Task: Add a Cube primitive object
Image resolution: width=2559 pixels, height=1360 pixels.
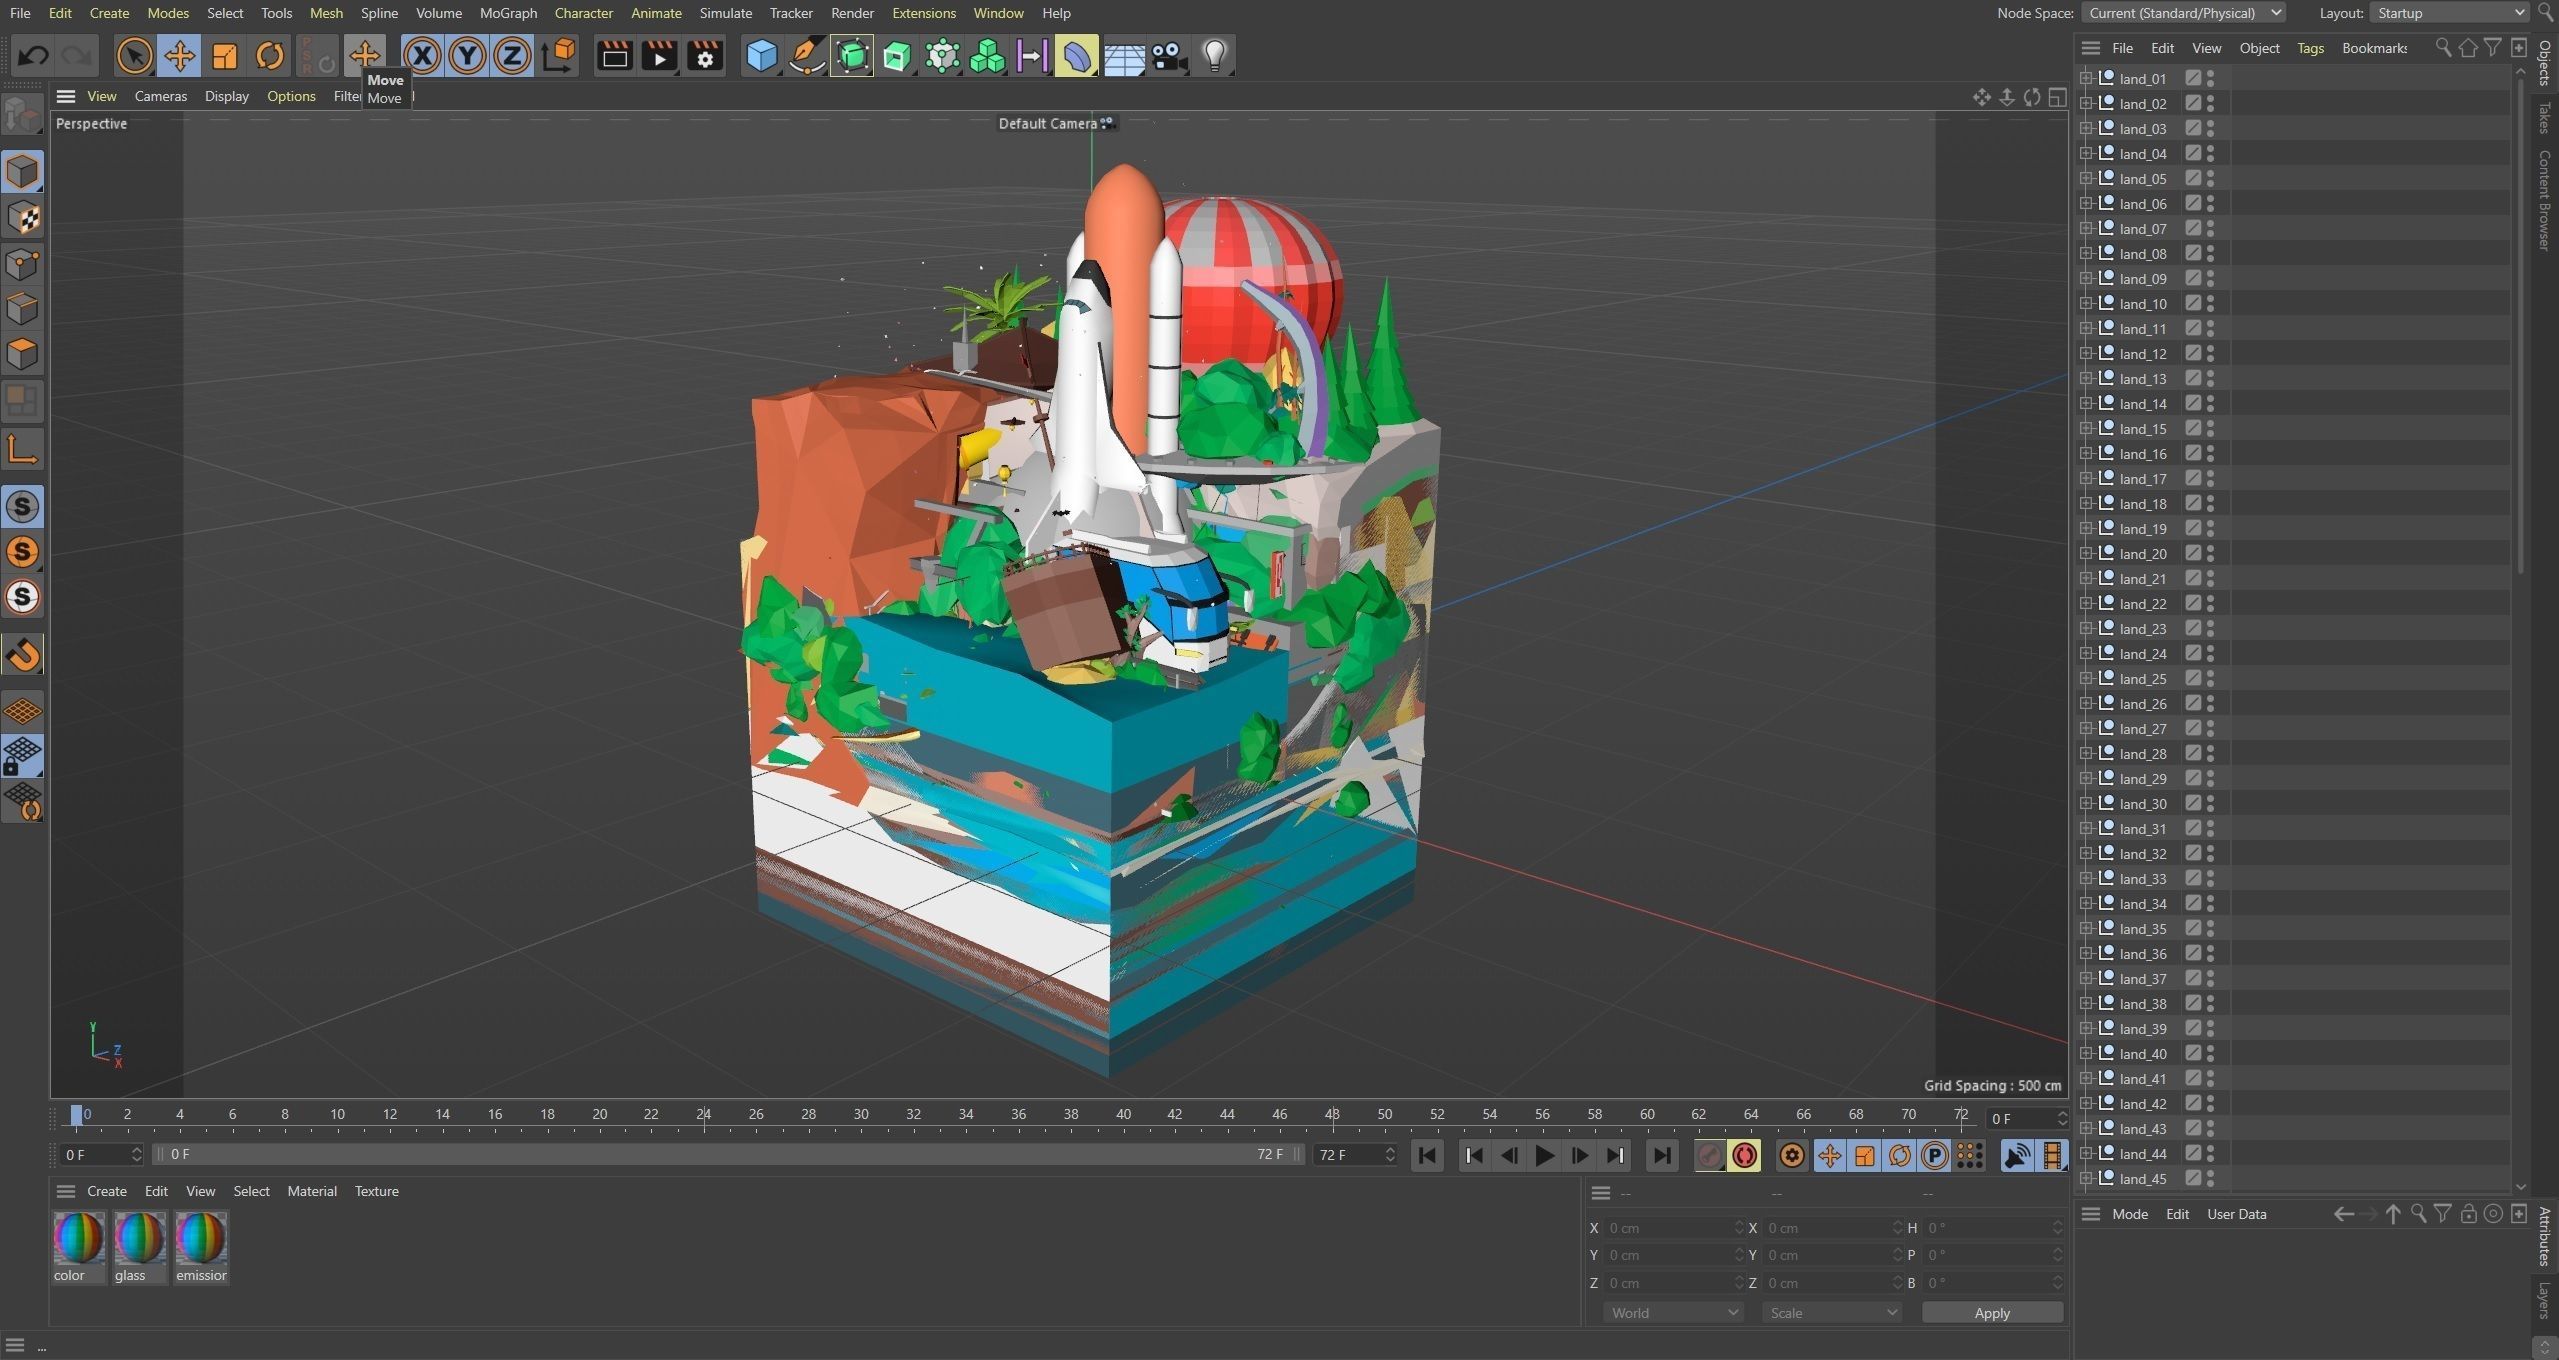Action: (x=762, y=55)
